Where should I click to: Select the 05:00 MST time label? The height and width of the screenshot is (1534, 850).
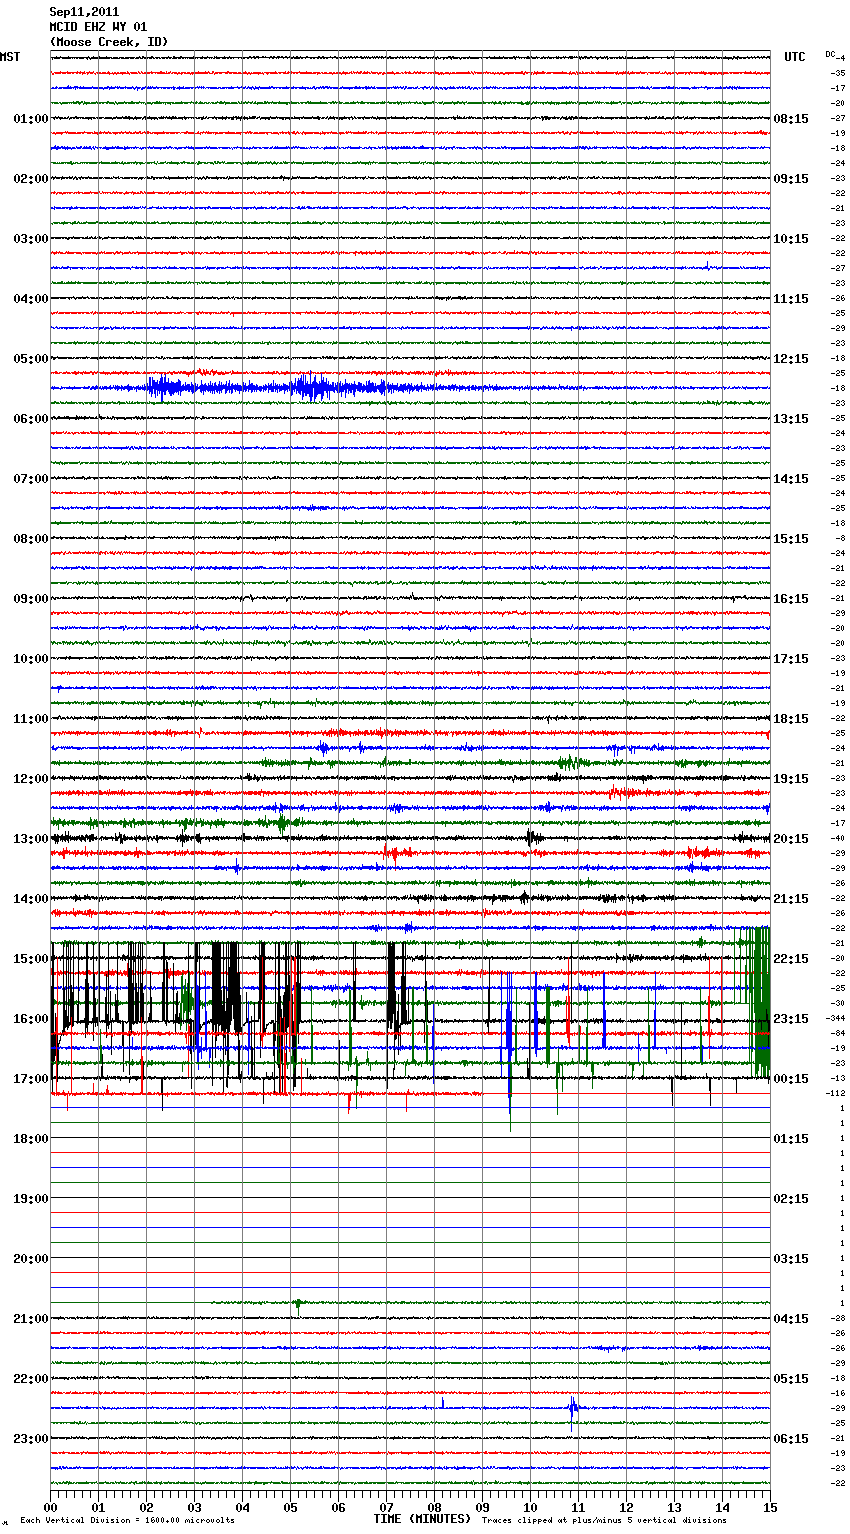pos(31,359)
